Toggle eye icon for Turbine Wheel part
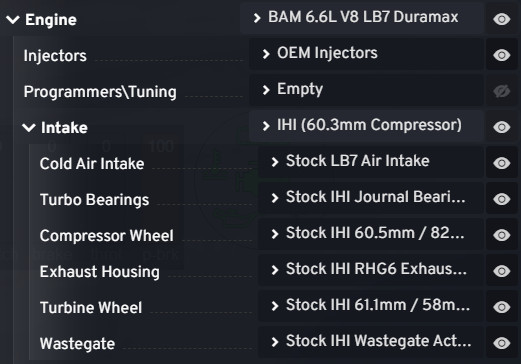This screenshot has height=364, width=521. click(502, 307)
